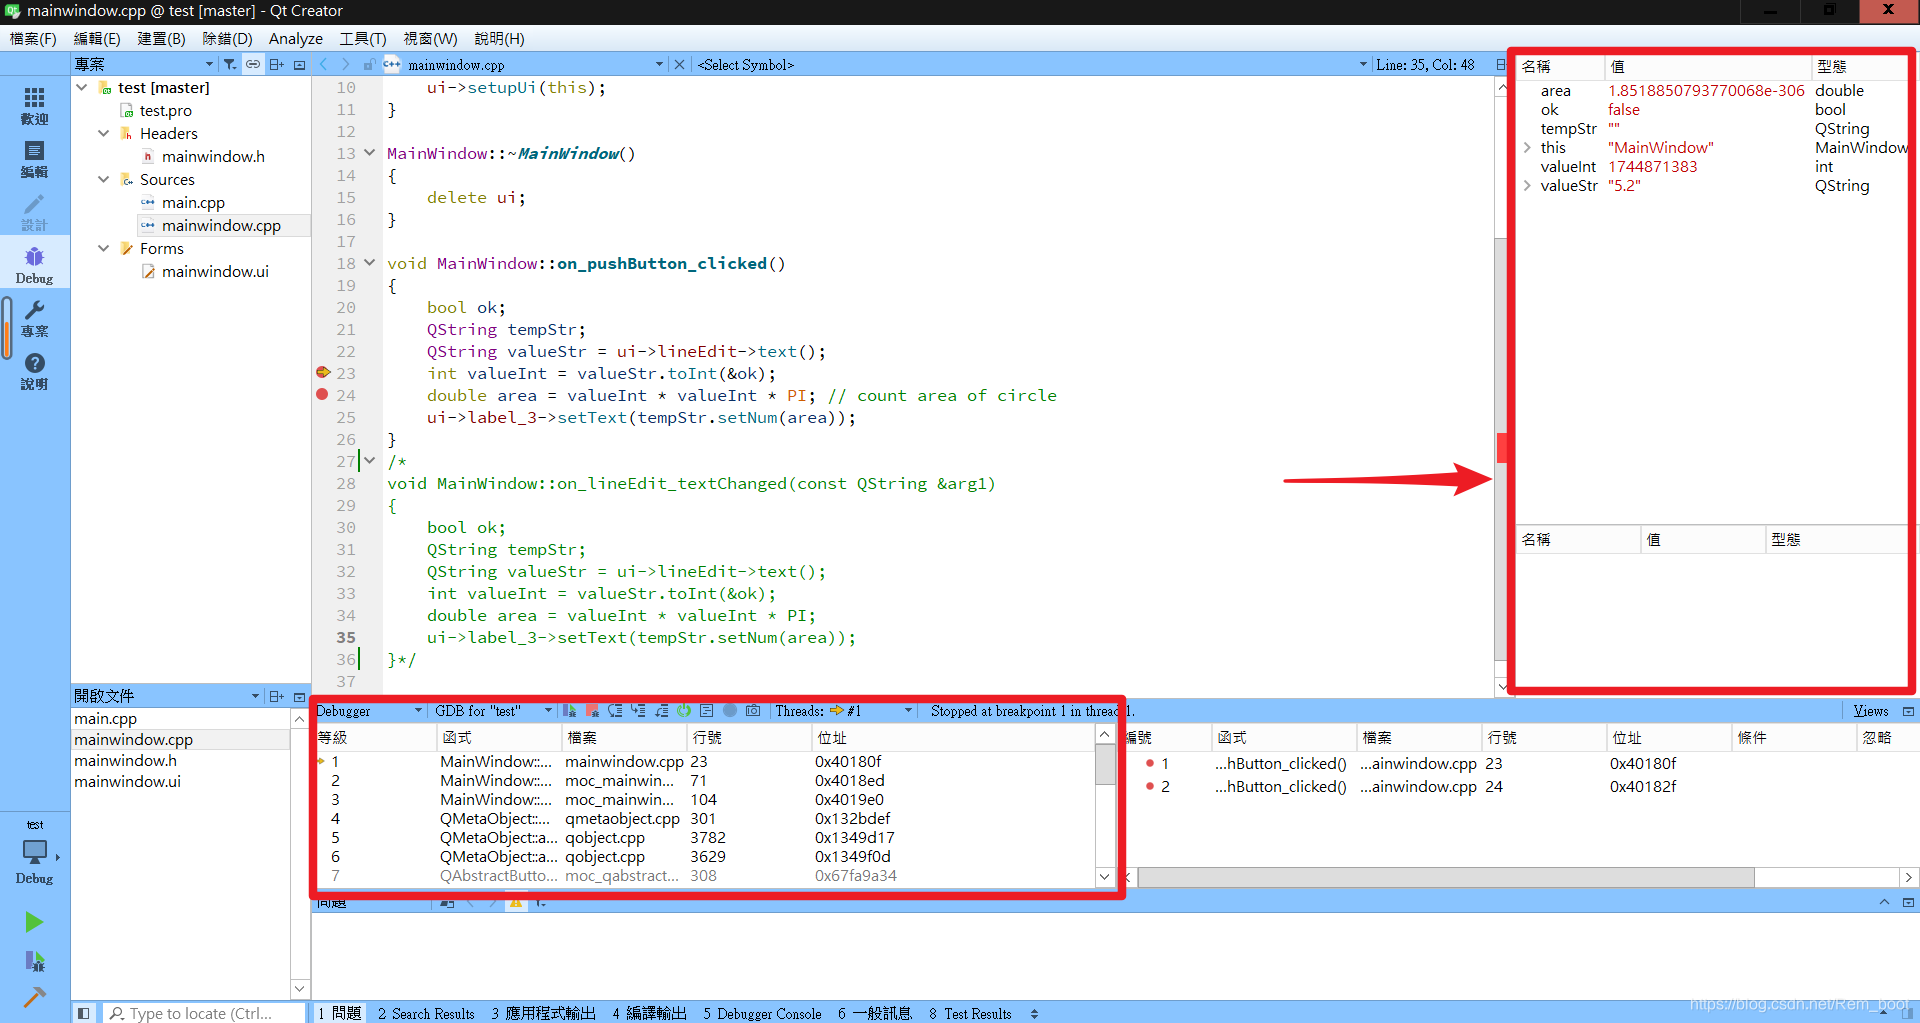Image resolution: width=1920 pixels, height=1023 pixels.
Task: Toggle the breakpoint at line 24
Action: tap(322, 394)
